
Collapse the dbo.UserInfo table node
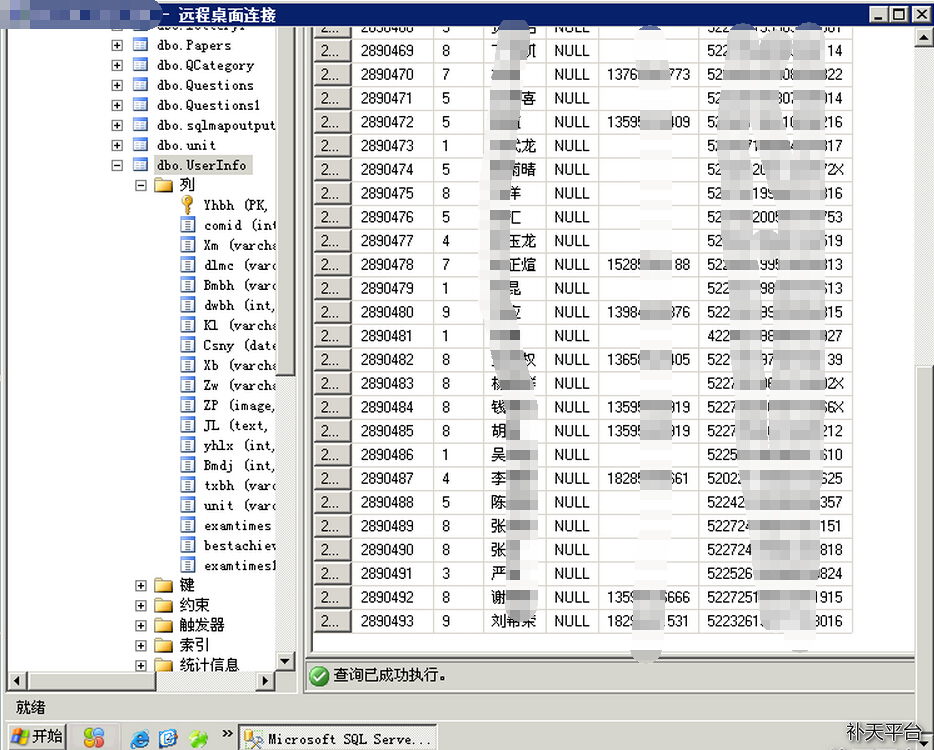(x=117, y=165)
